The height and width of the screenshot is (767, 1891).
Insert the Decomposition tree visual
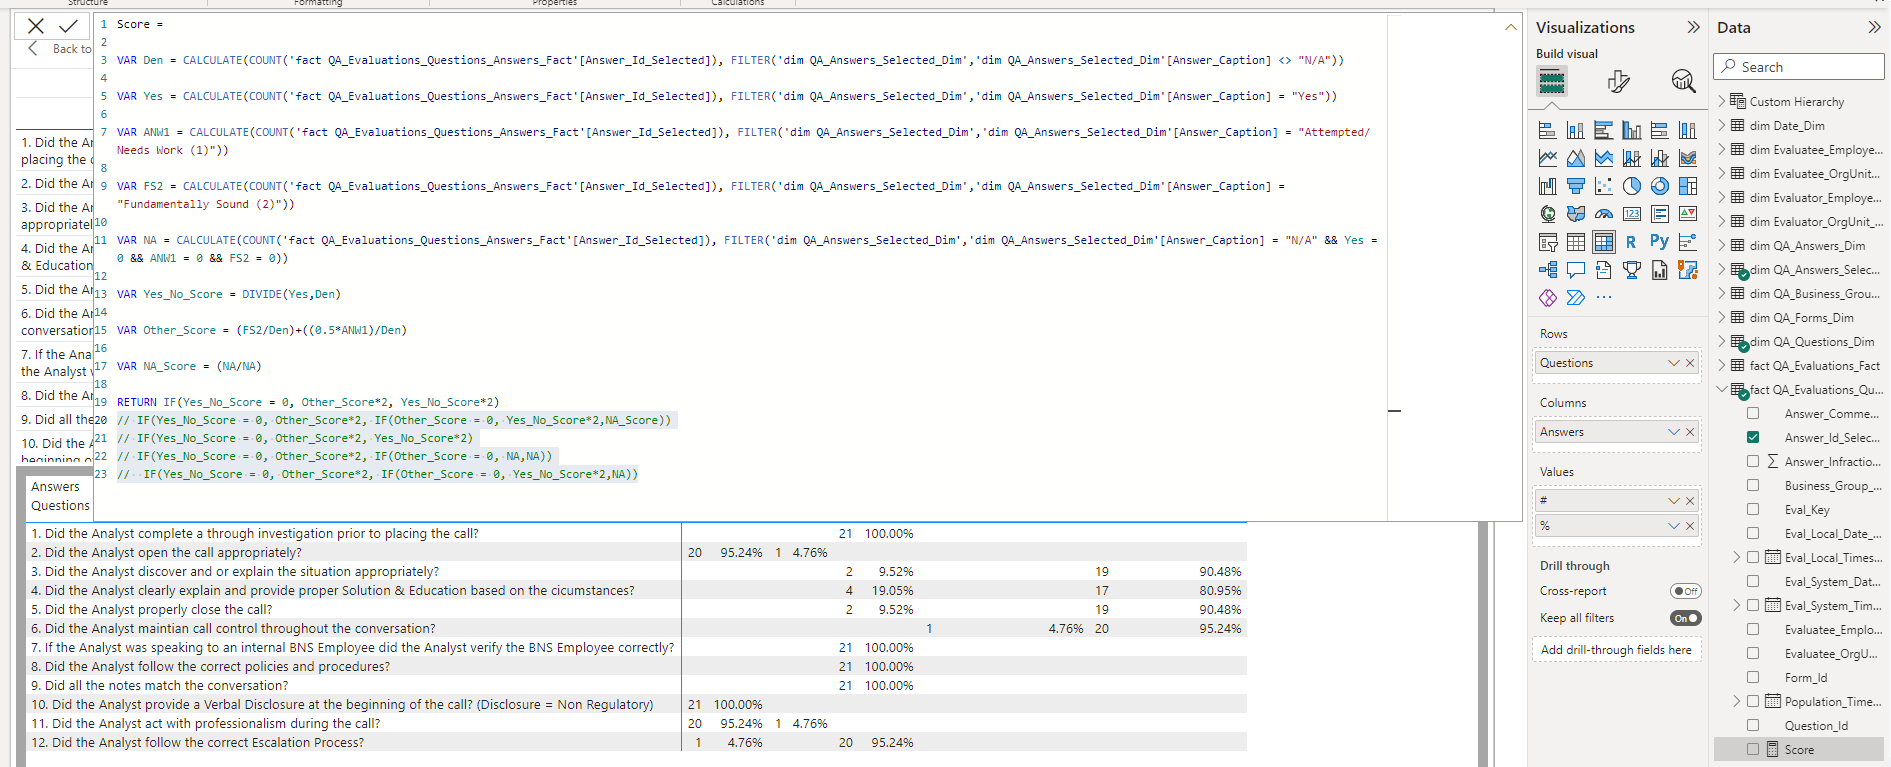coord(1547,270)
